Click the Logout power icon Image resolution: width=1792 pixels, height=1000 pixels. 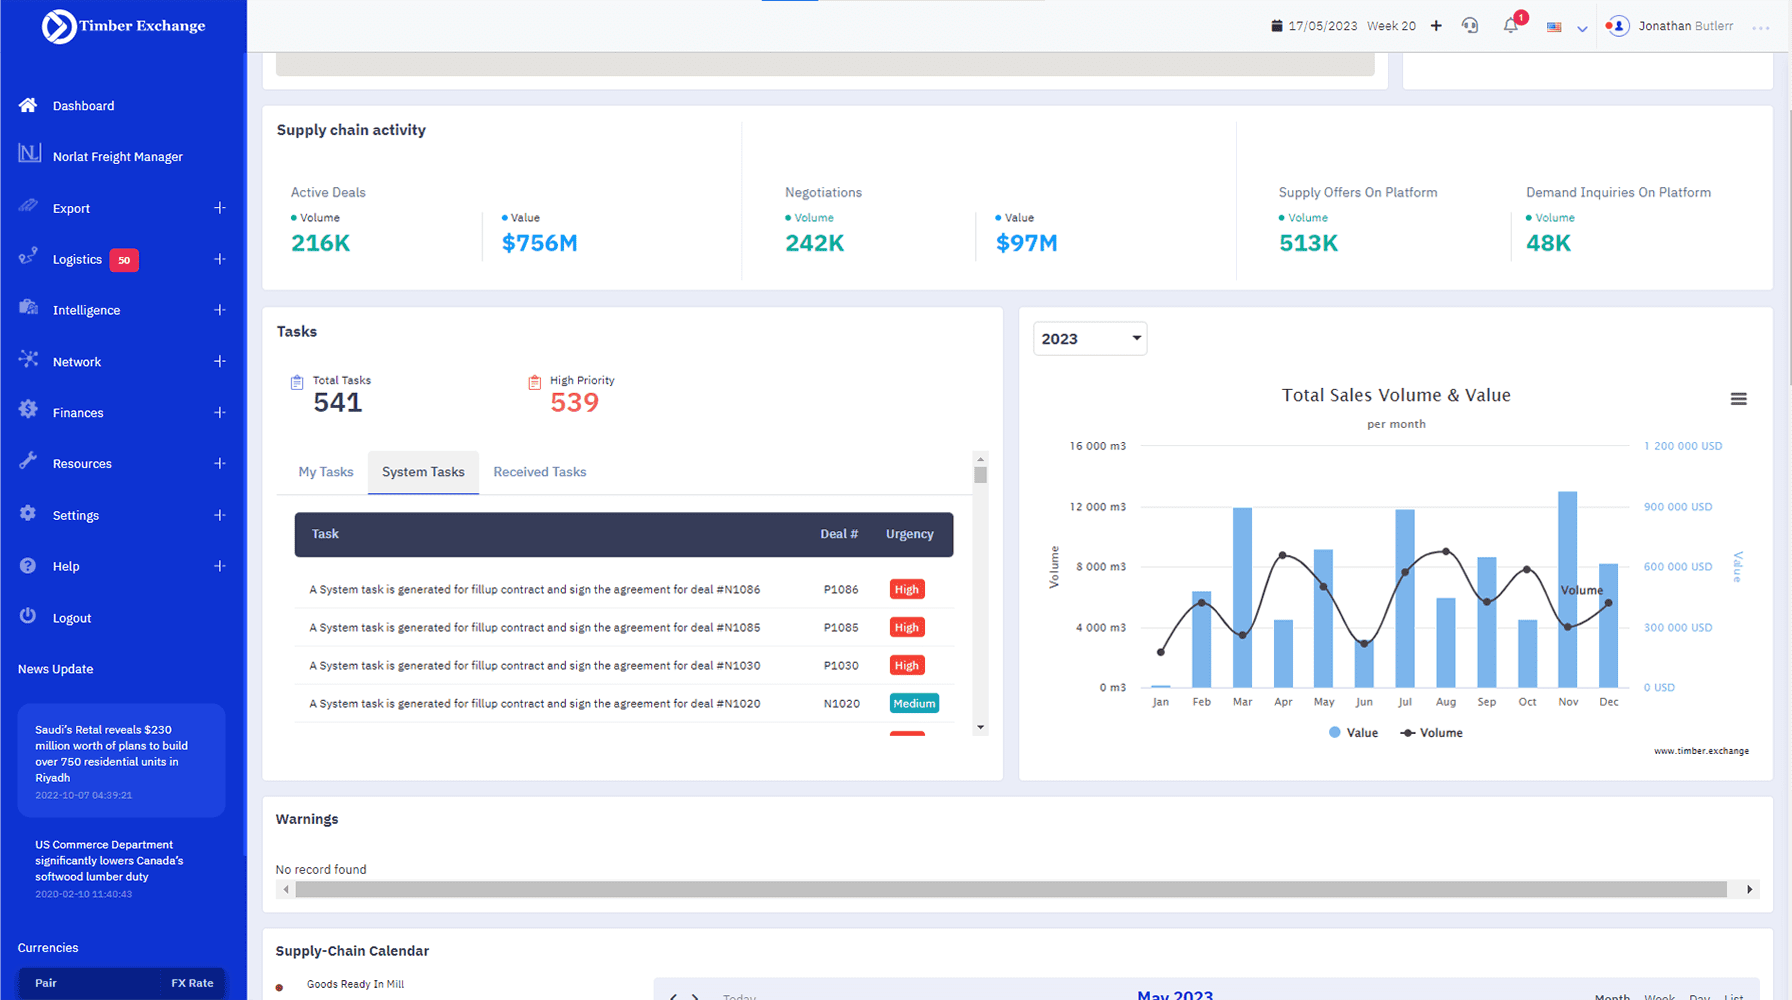pos(28,616)
